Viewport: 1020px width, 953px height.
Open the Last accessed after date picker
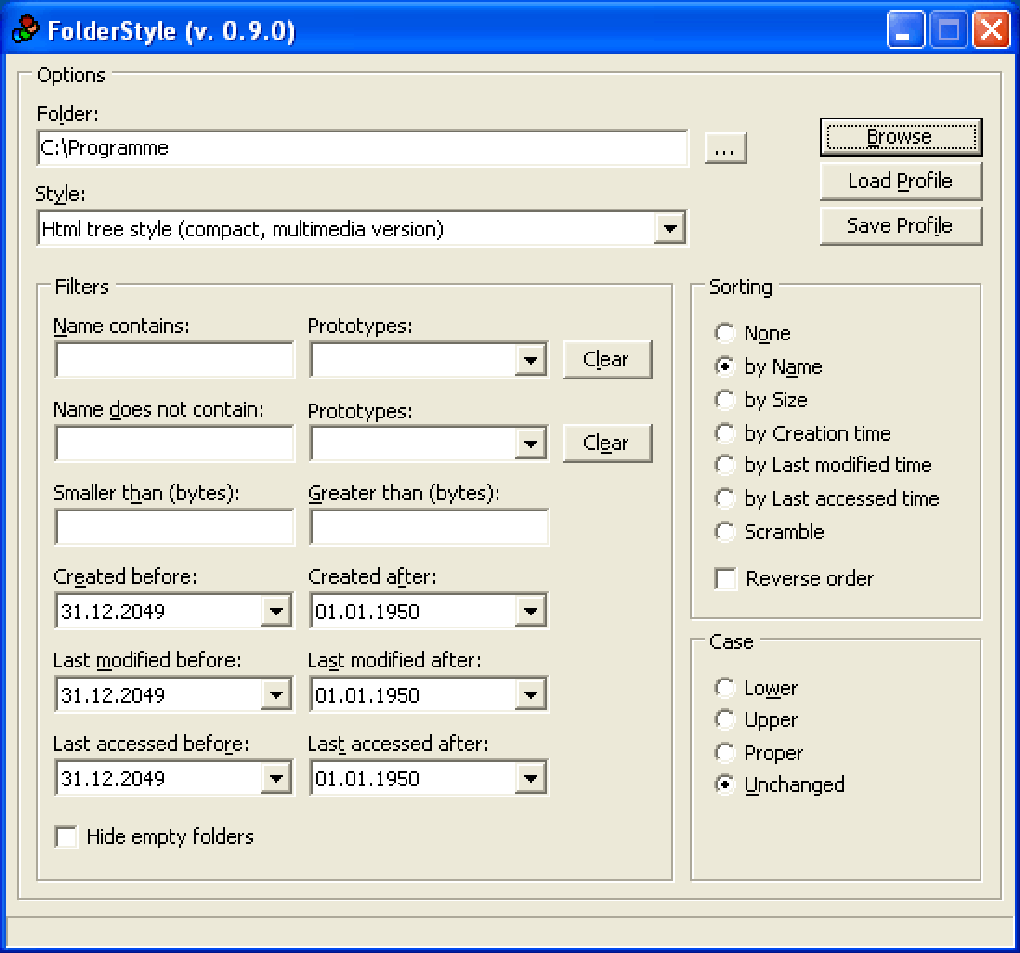tap(531, 778)
